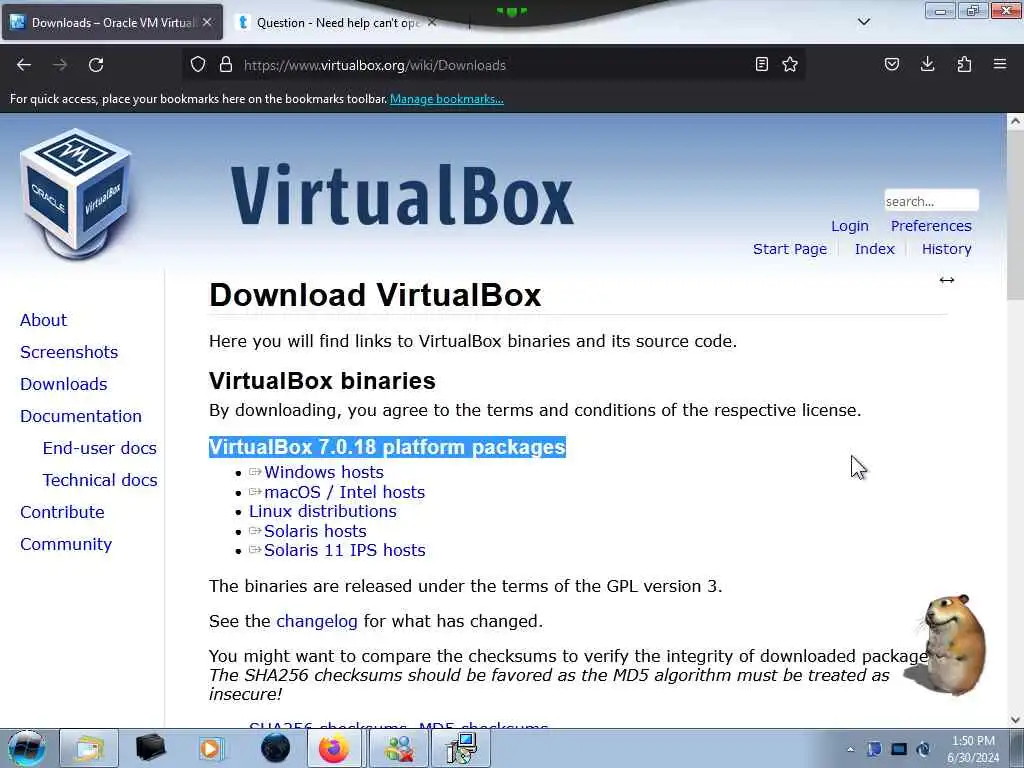This screenshot has height=768, width=1024.
Task: Download the macOS / Intel hosts package
Action: click(344, 492)
